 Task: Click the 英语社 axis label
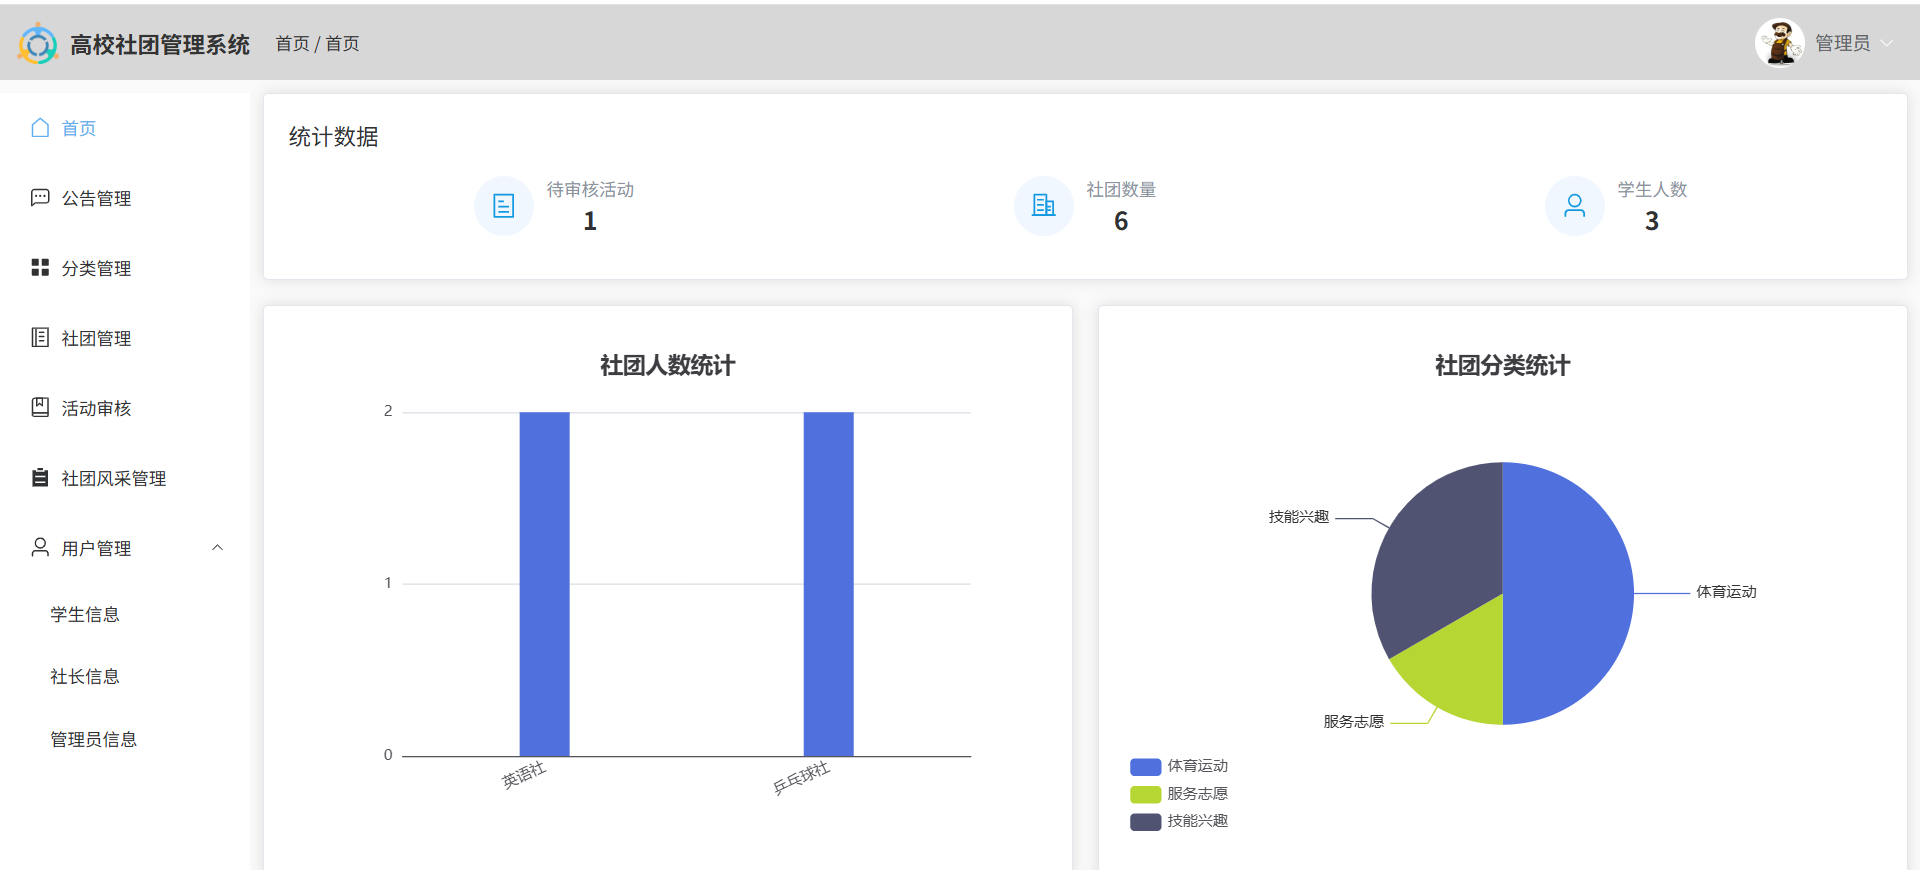(524, 775)
